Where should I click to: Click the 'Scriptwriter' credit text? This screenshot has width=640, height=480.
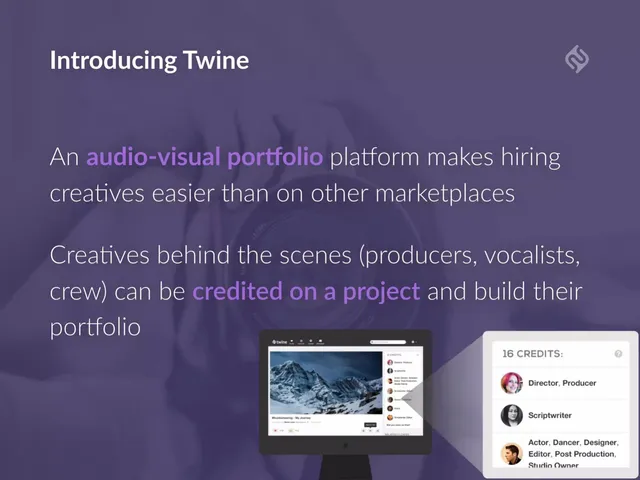click(550, 416)
